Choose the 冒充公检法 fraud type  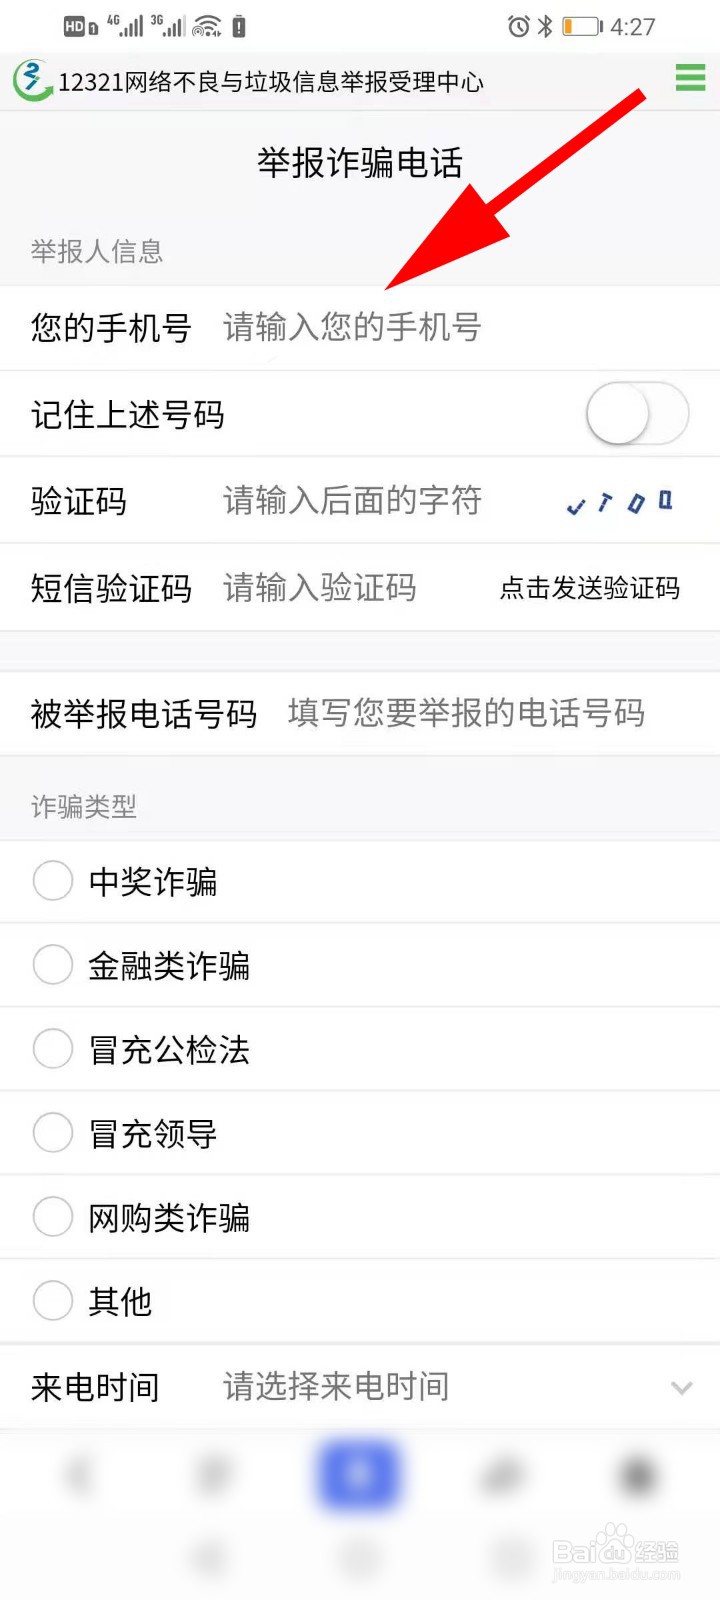53,1049
